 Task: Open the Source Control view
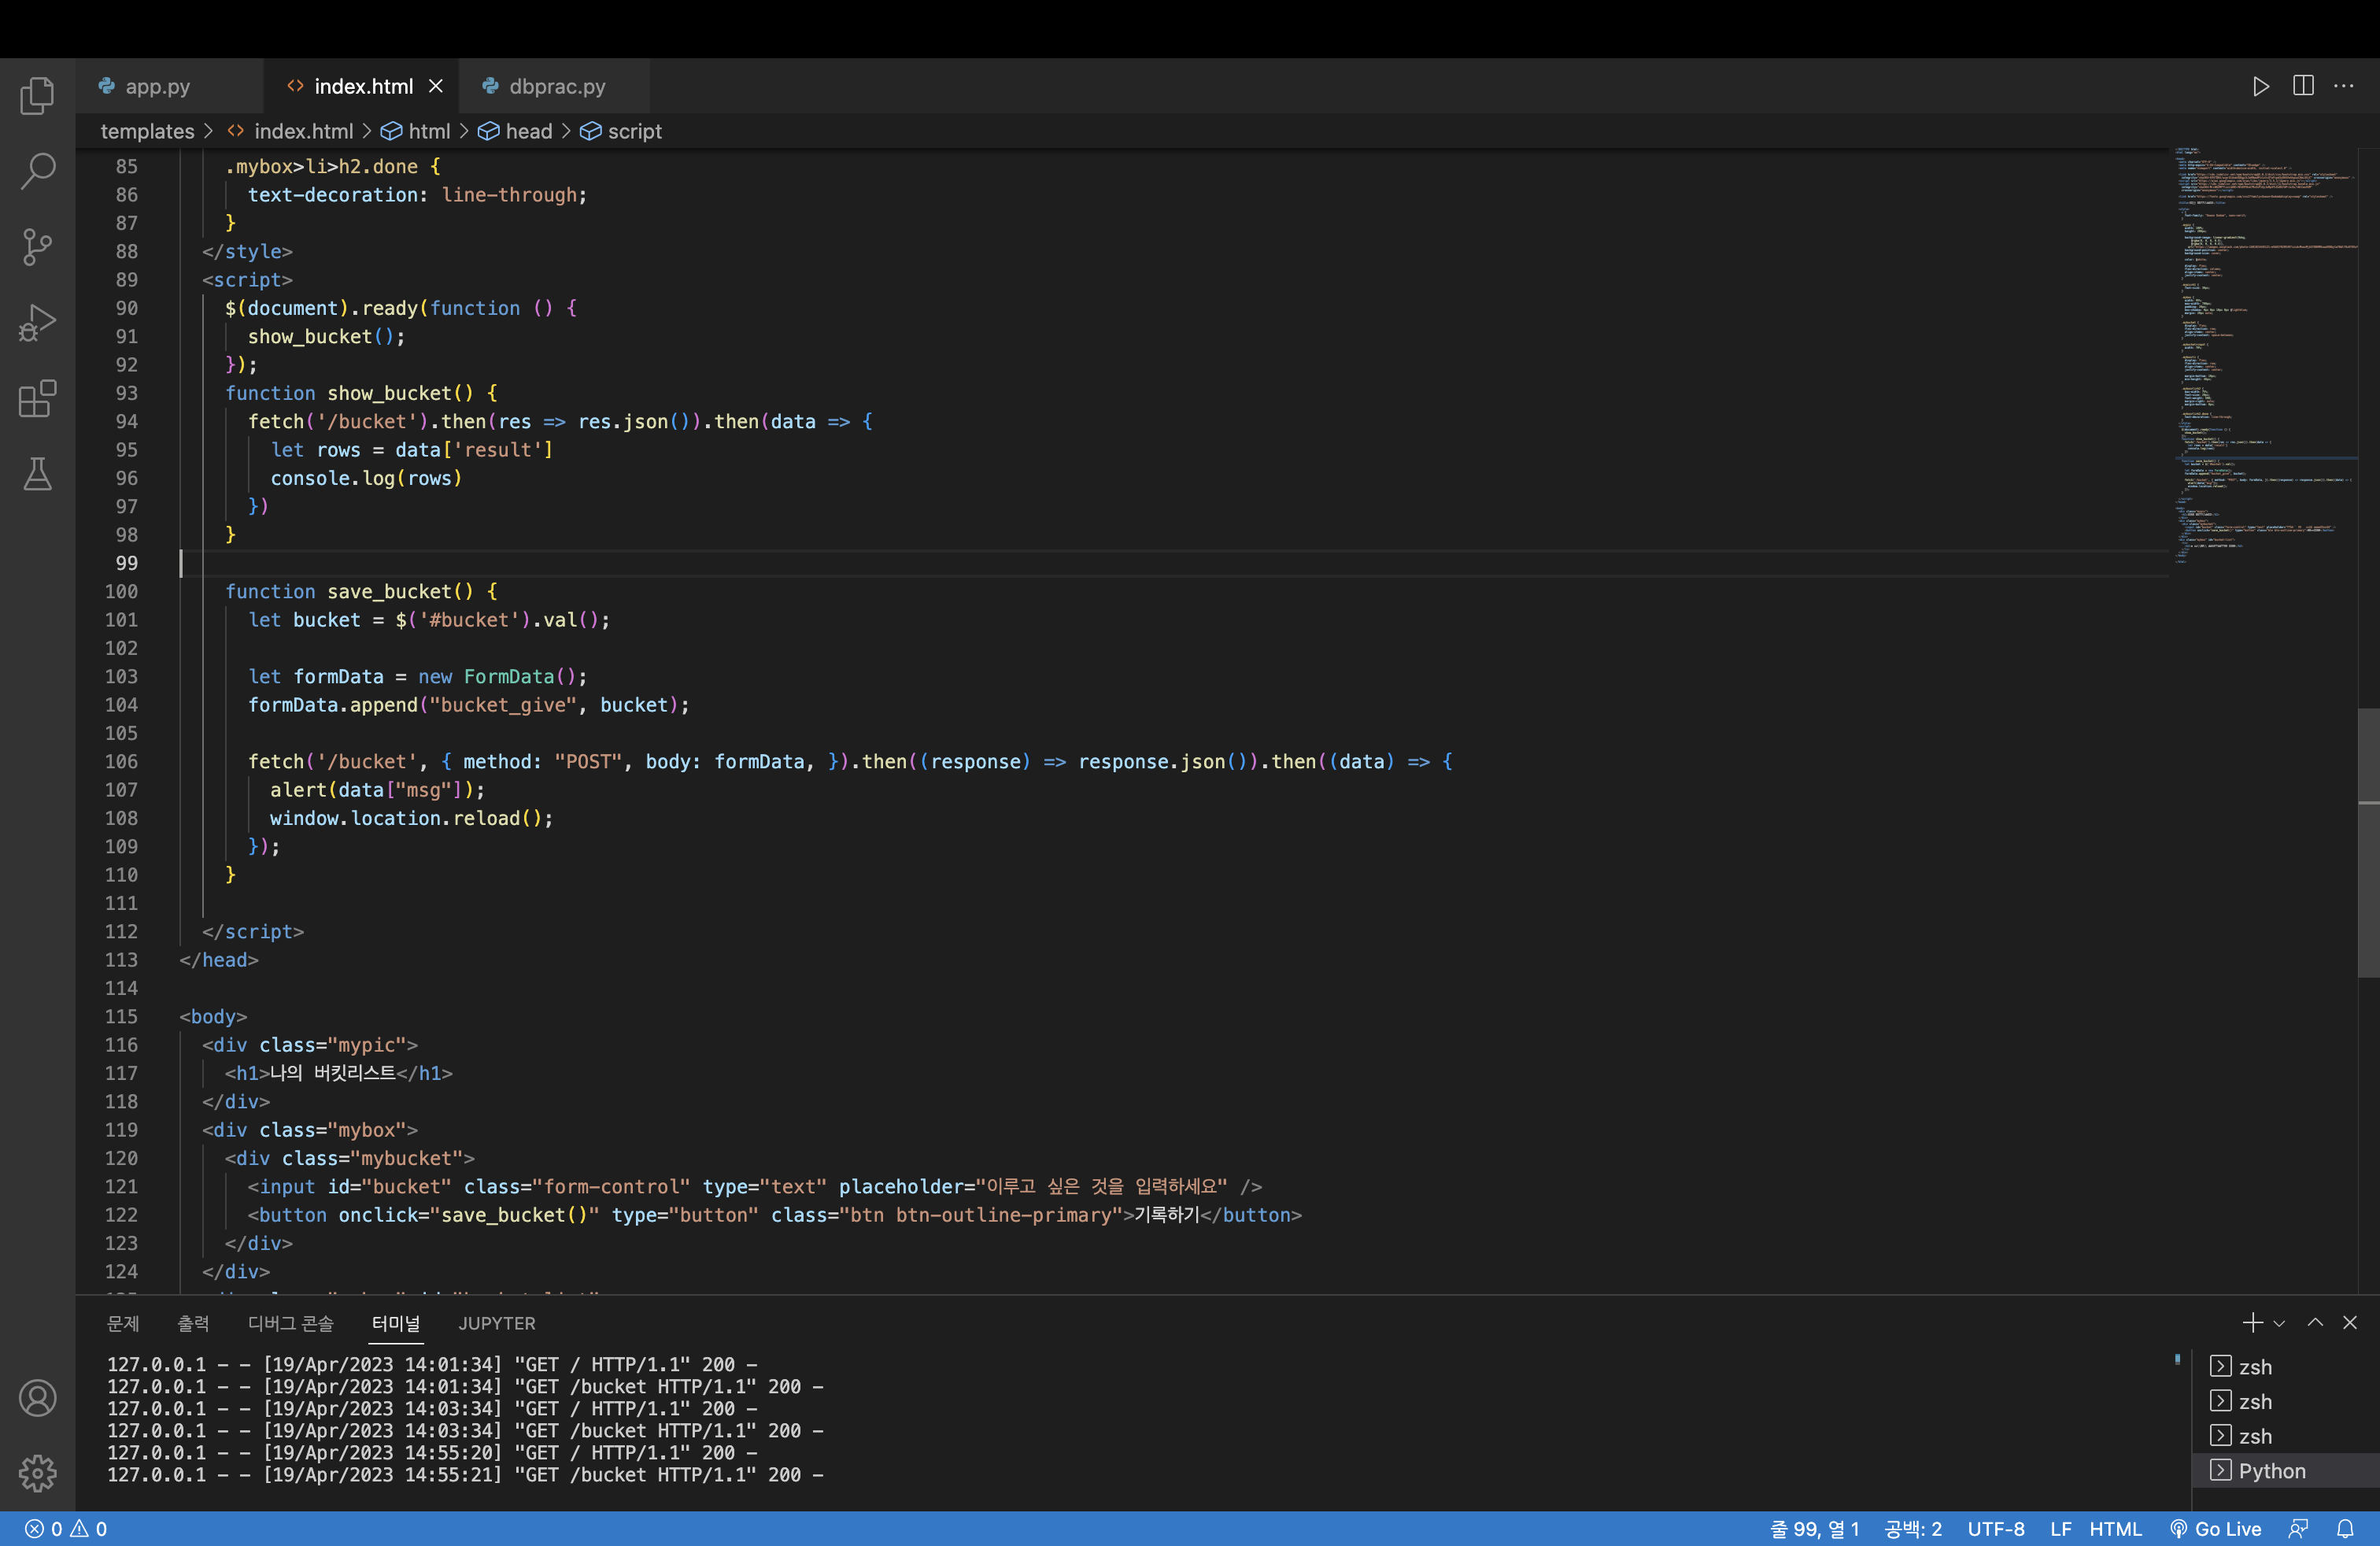click(x=38, y=247)
